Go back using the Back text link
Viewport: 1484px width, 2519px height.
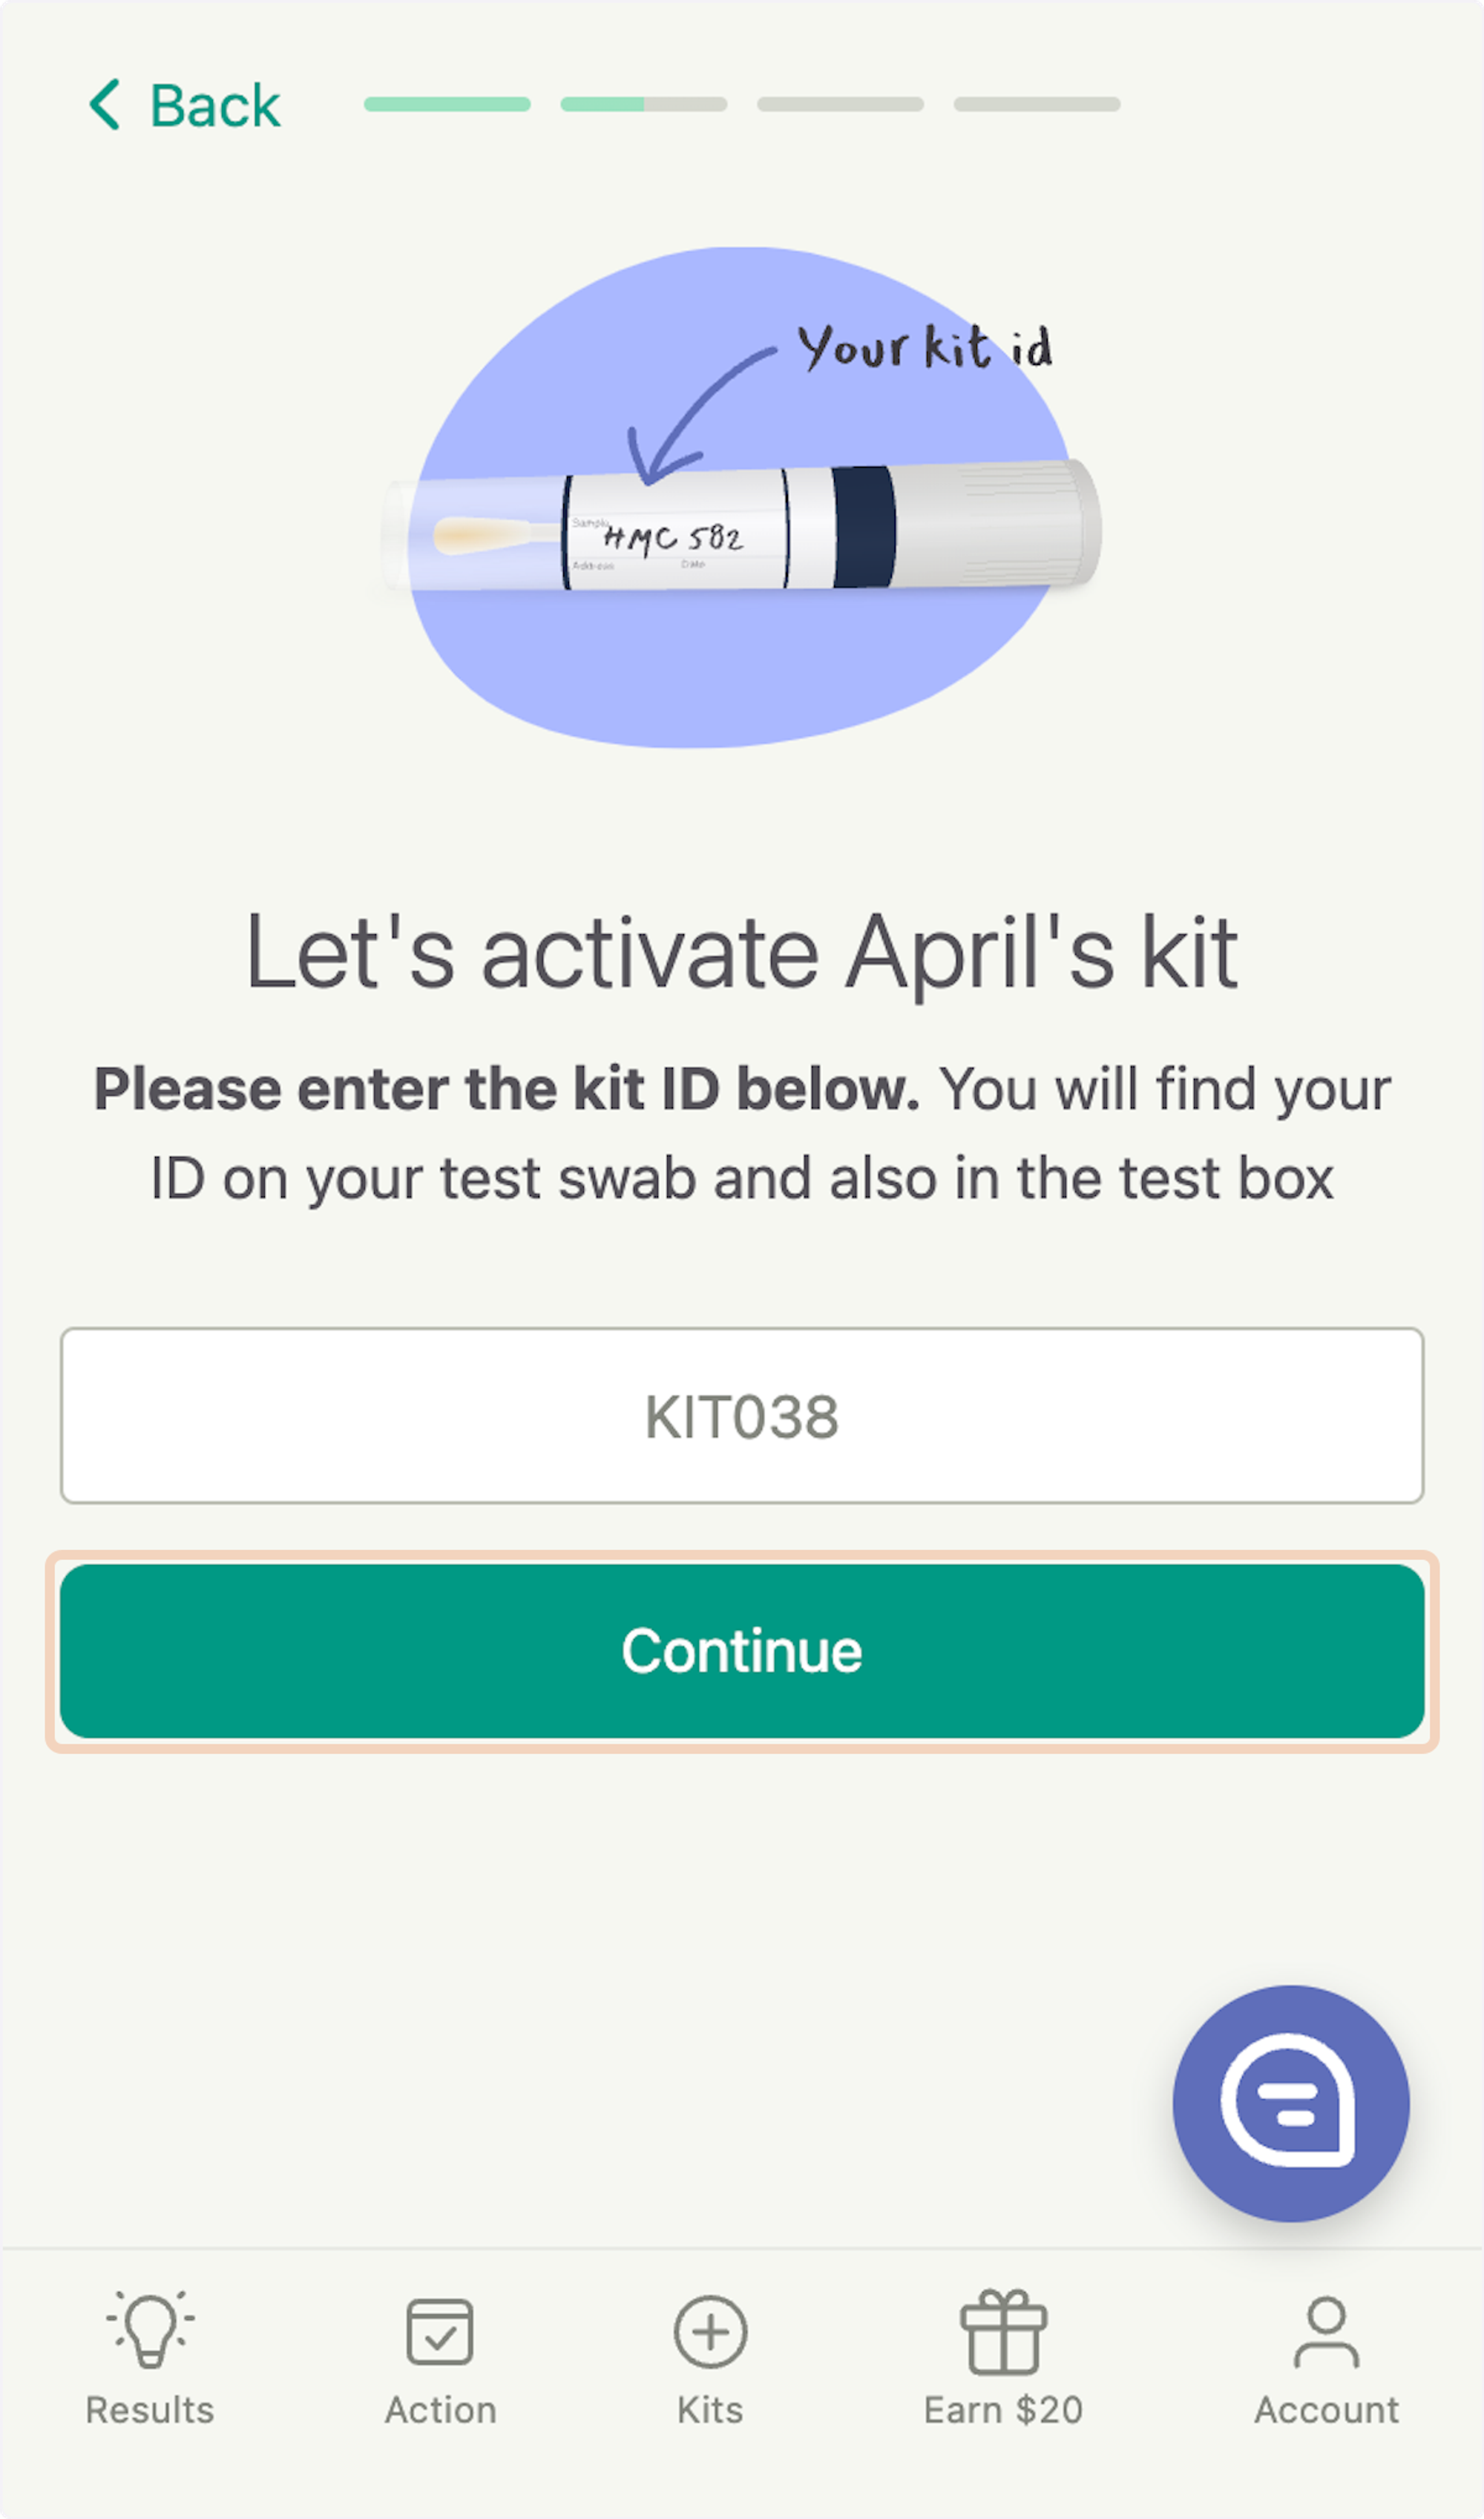215,106
